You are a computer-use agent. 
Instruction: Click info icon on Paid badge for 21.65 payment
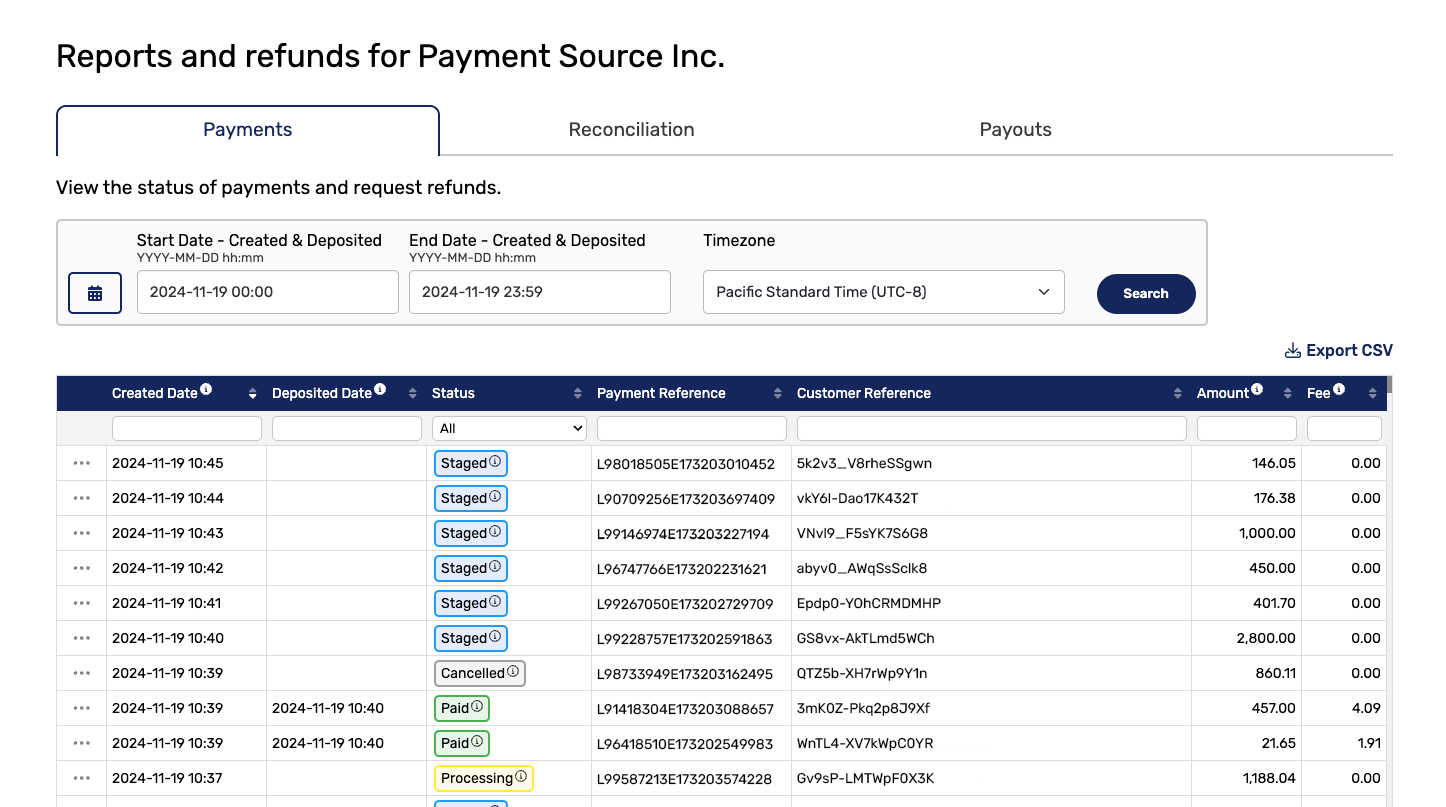click(x=477, y=742)
